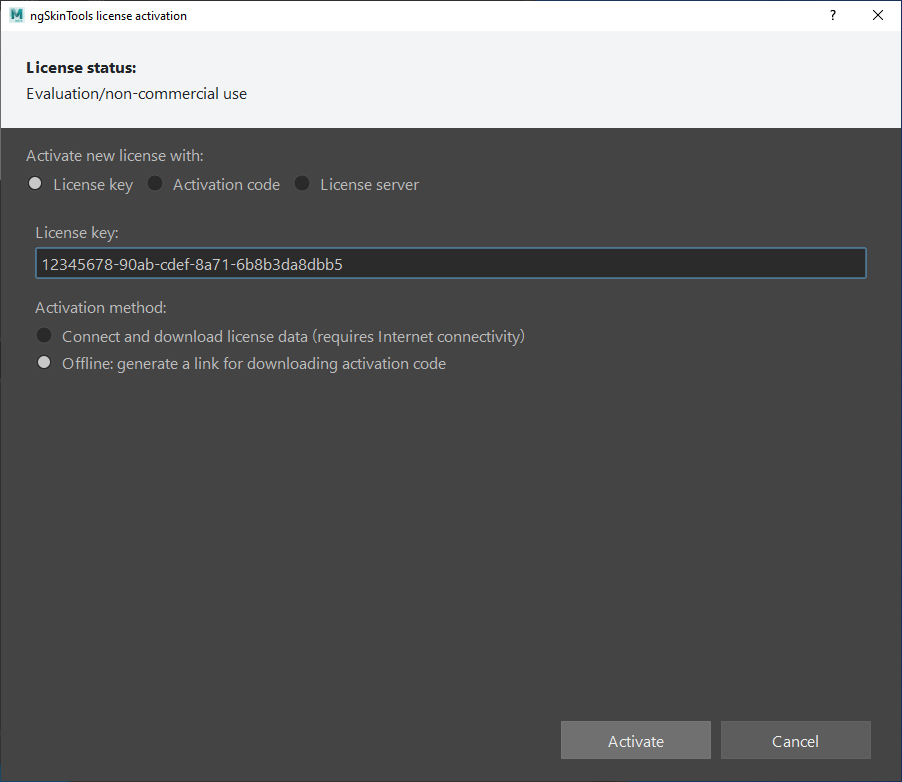This screenshot has height=782, width=902.
Task: Click into the License key text field
Action: 451,264
